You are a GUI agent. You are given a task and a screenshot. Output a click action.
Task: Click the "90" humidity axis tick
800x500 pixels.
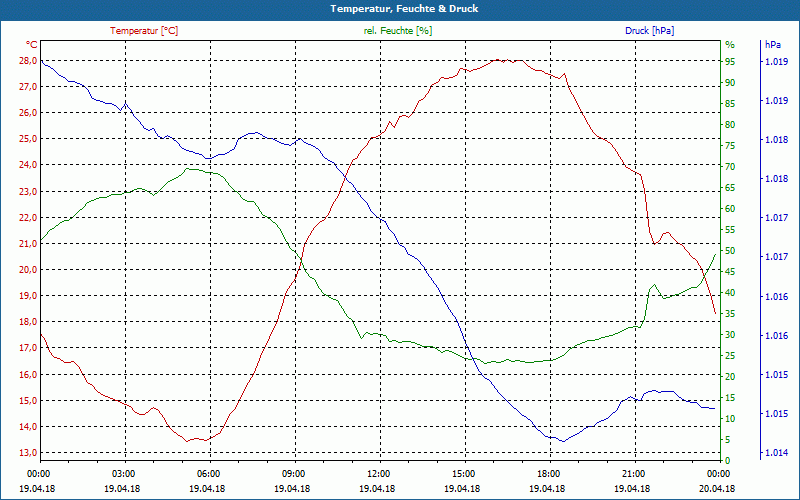(x=730, y=83)
